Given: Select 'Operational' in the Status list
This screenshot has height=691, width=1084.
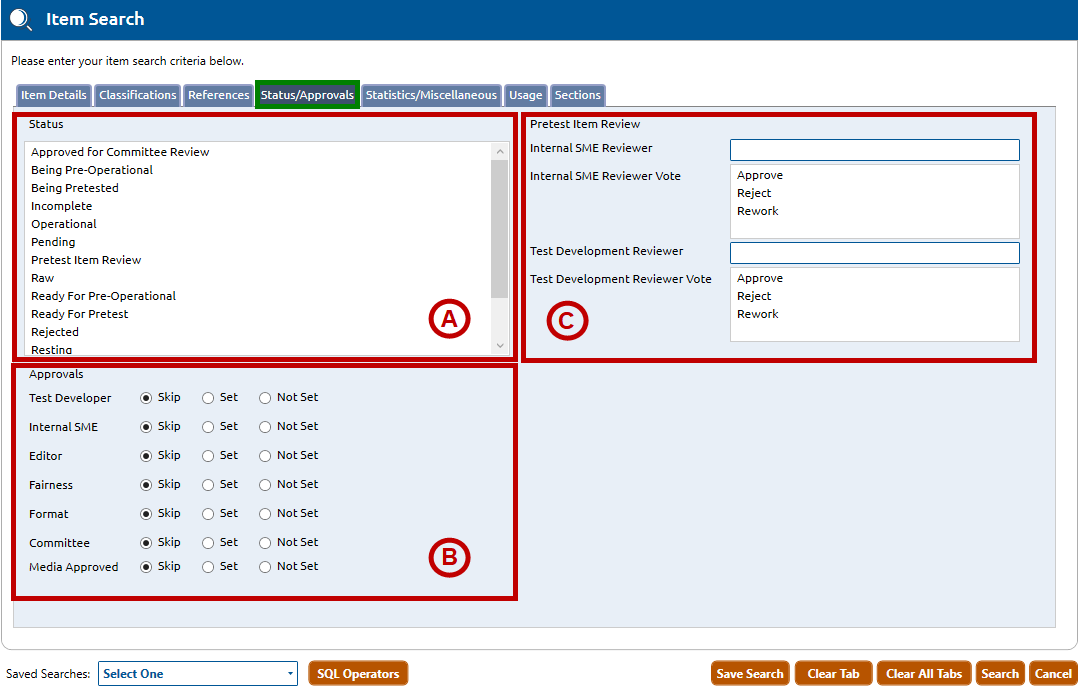Looking at the screenshot, I should point(64,224).
